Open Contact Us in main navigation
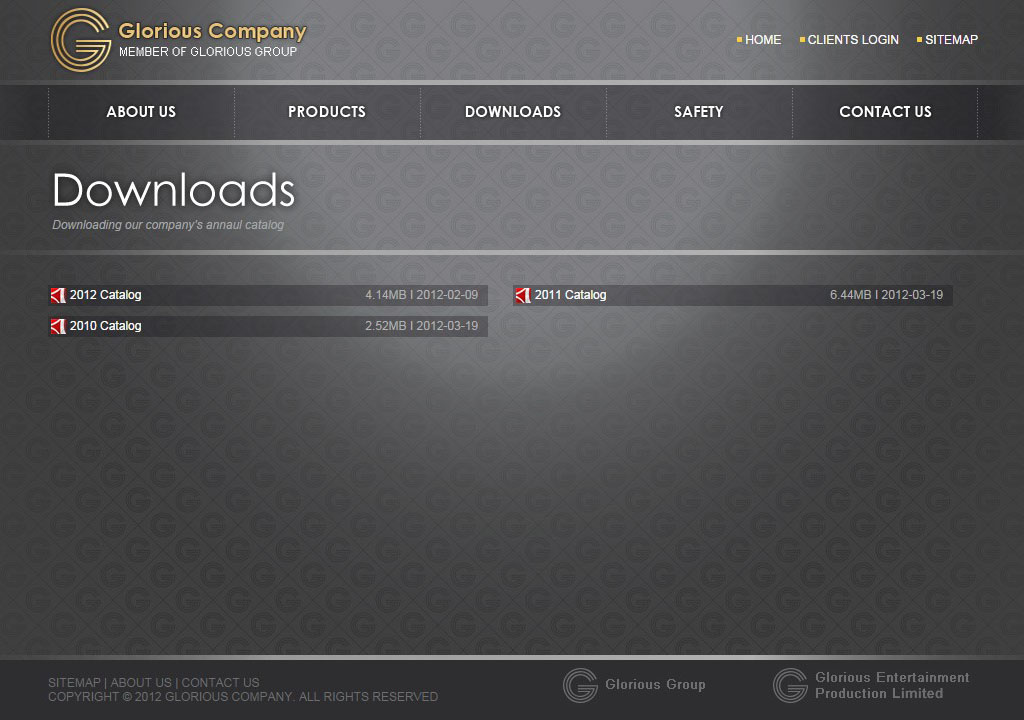The height and width of the screenshot is (720, 1024). click(x=885, y=112)
